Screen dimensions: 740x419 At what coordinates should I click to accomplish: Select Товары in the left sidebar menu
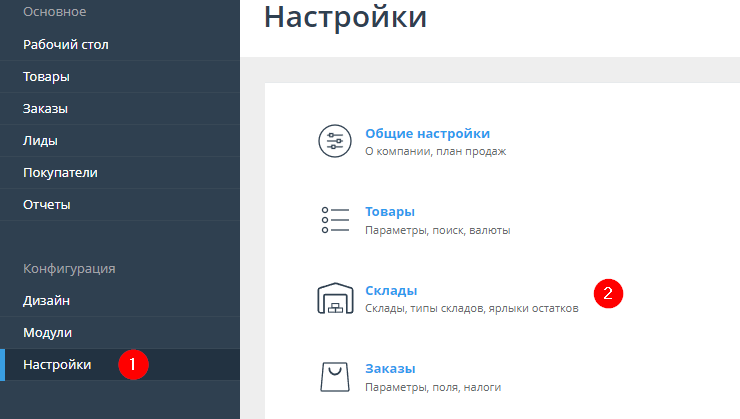click(x=46, y=76)
